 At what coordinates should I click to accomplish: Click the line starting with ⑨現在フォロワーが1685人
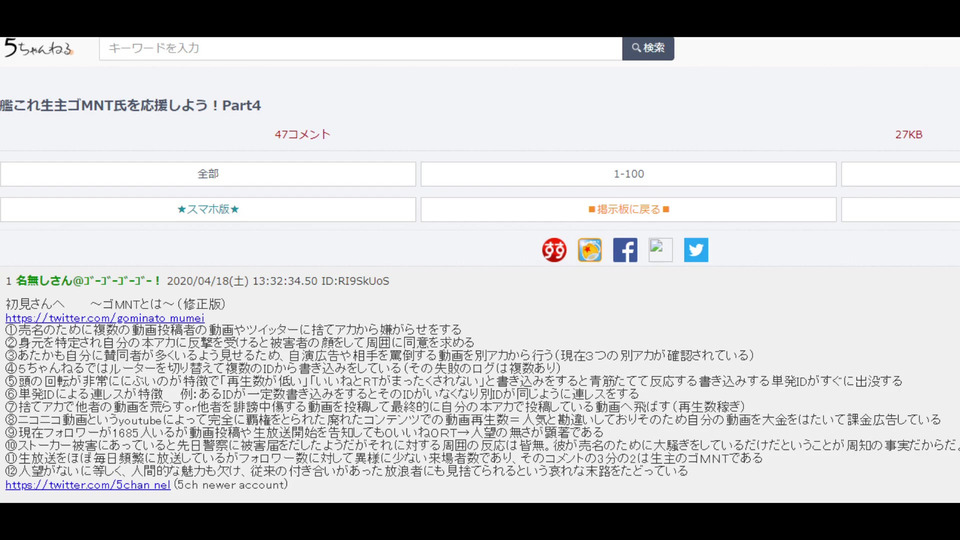tap(304, 432)
